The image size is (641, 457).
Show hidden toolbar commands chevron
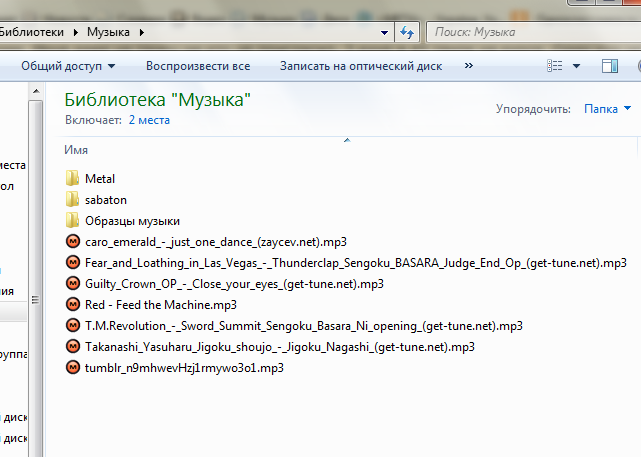tap(468, 65)
